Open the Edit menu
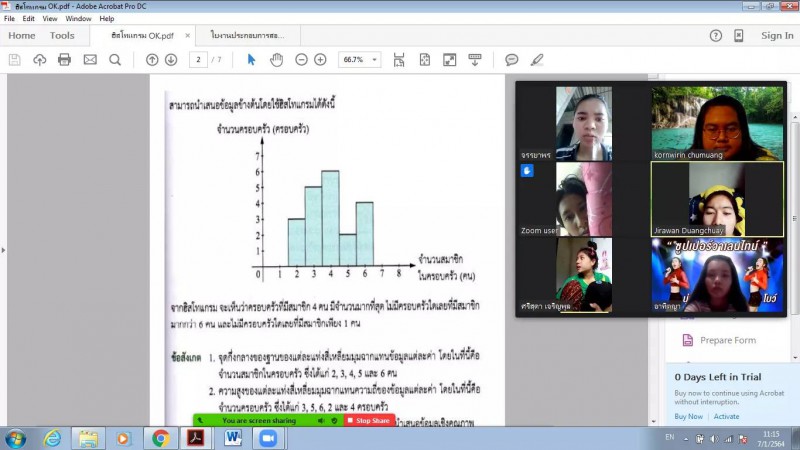 pyautogui.click(x=28, y=18)
